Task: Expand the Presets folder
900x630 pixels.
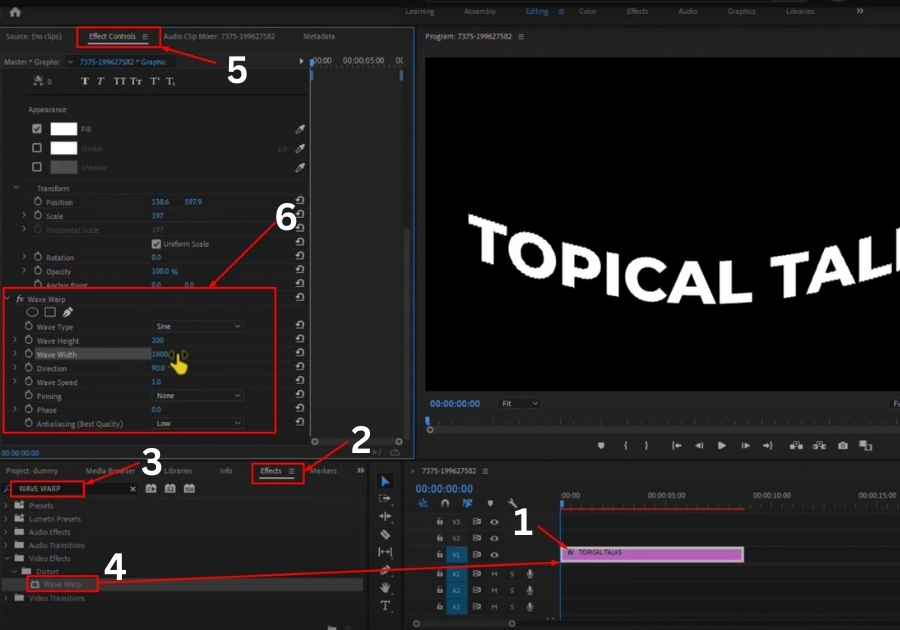Action: click(6, 505)
